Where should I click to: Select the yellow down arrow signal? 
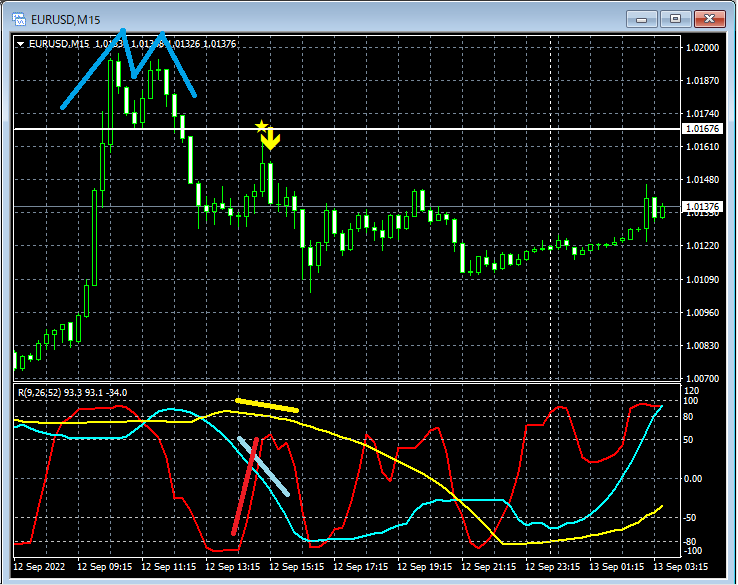[271, 139]
